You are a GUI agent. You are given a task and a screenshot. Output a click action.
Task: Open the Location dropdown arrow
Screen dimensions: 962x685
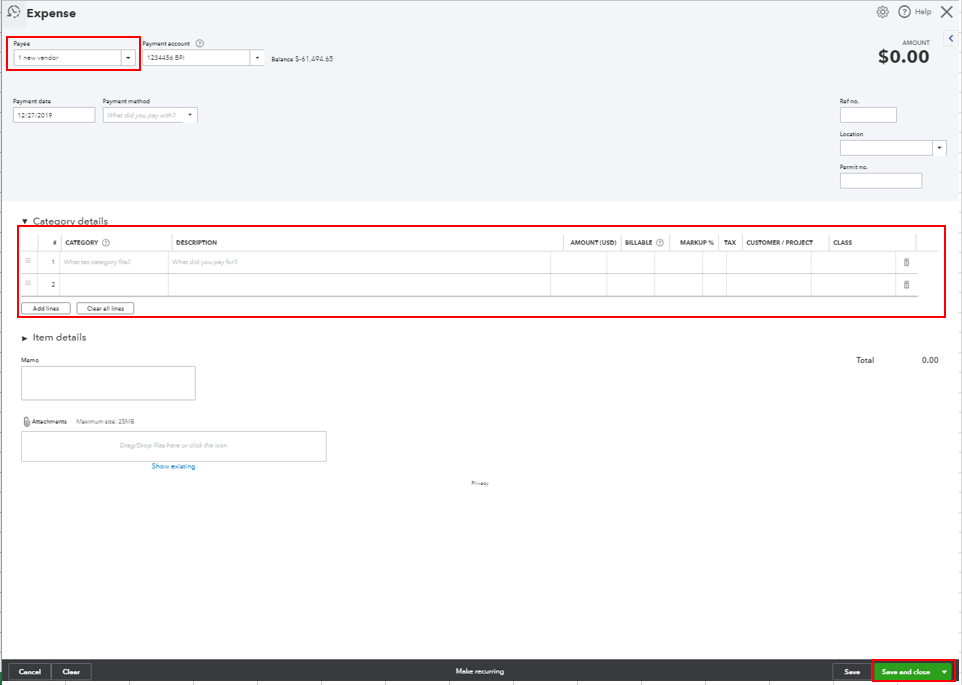click(x=939, y=148)
